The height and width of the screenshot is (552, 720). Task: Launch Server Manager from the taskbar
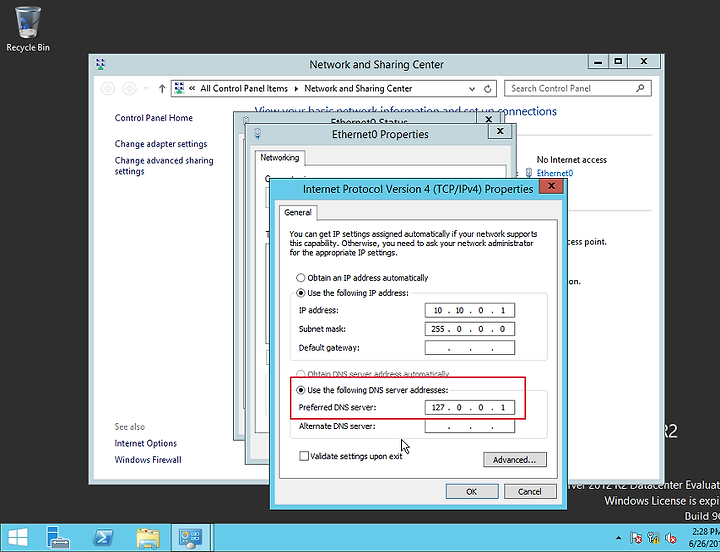click(58, 537)
